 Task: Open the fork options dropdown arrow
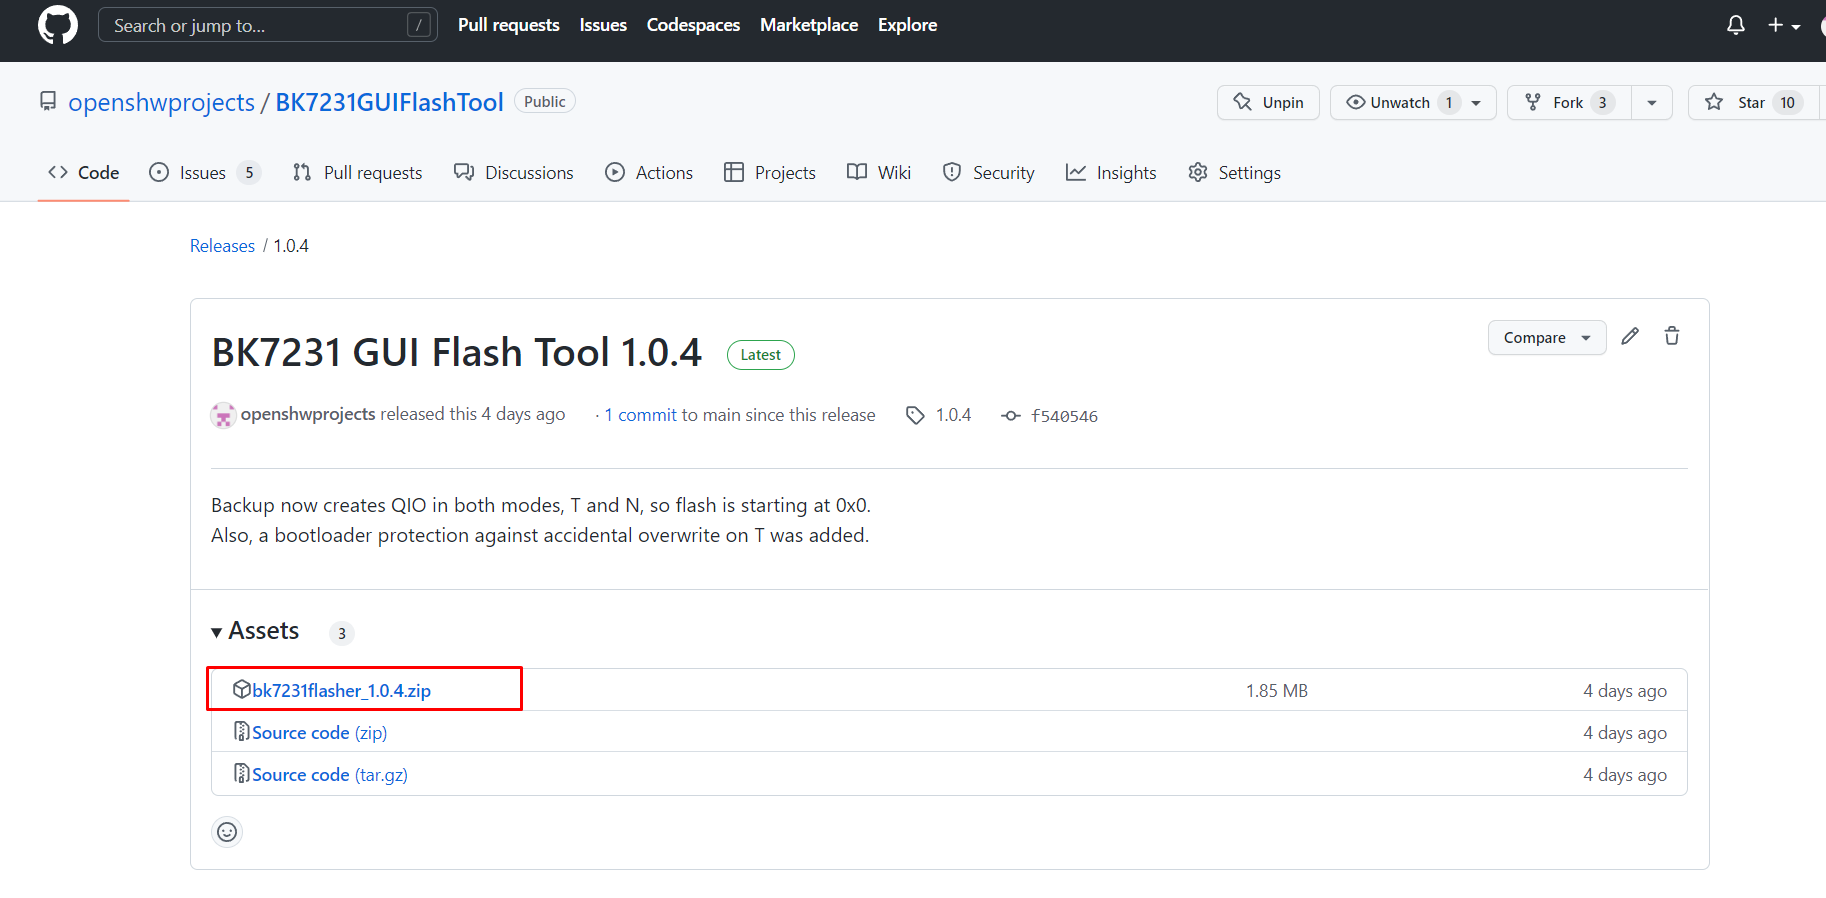pyautogui.click(x=1652, y=102)
